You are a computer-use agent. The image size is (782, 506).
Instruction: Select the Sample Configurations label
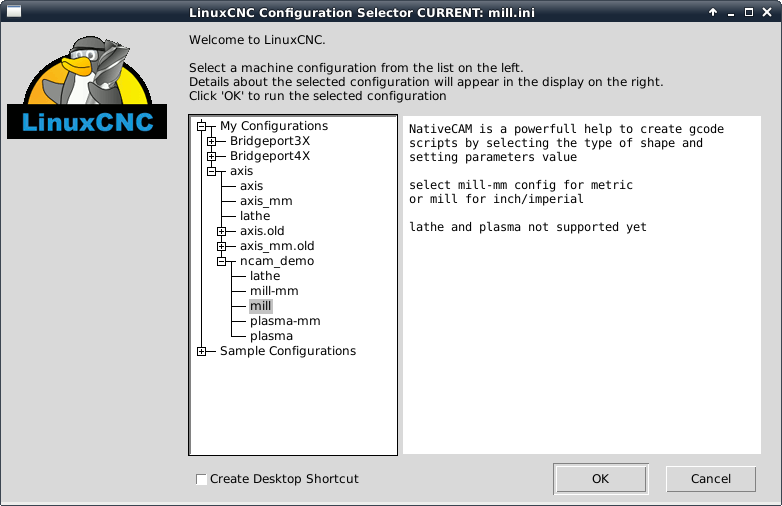(x=288, y=351)
